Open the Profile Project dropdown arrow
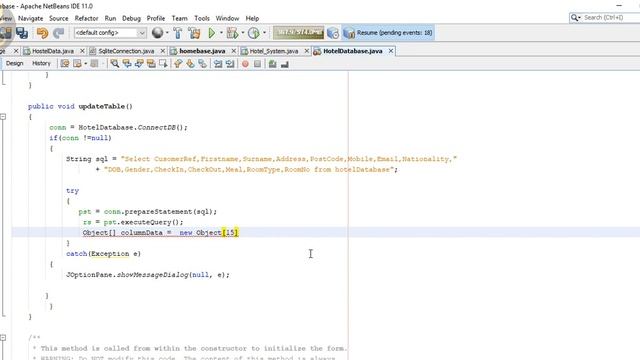The image size is (640, 360). pyautogui.click(x=264, y=33)
